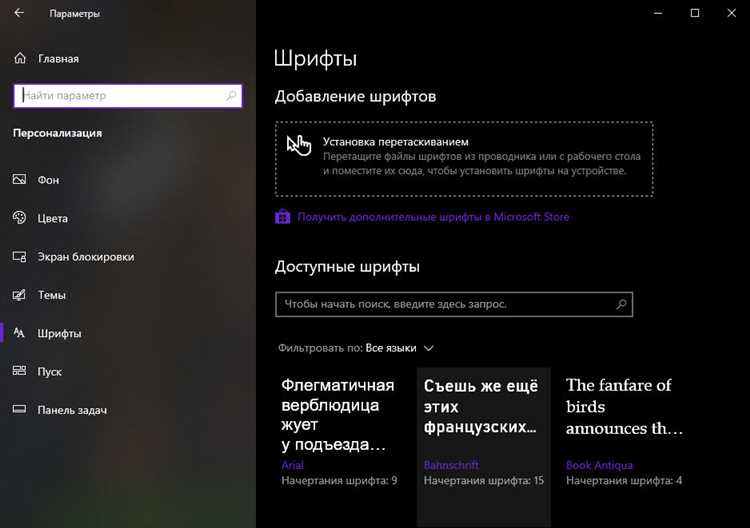Click the Доступные шрифты heading
The width and height of the screenshot is (750, 528).
(347, 266)
